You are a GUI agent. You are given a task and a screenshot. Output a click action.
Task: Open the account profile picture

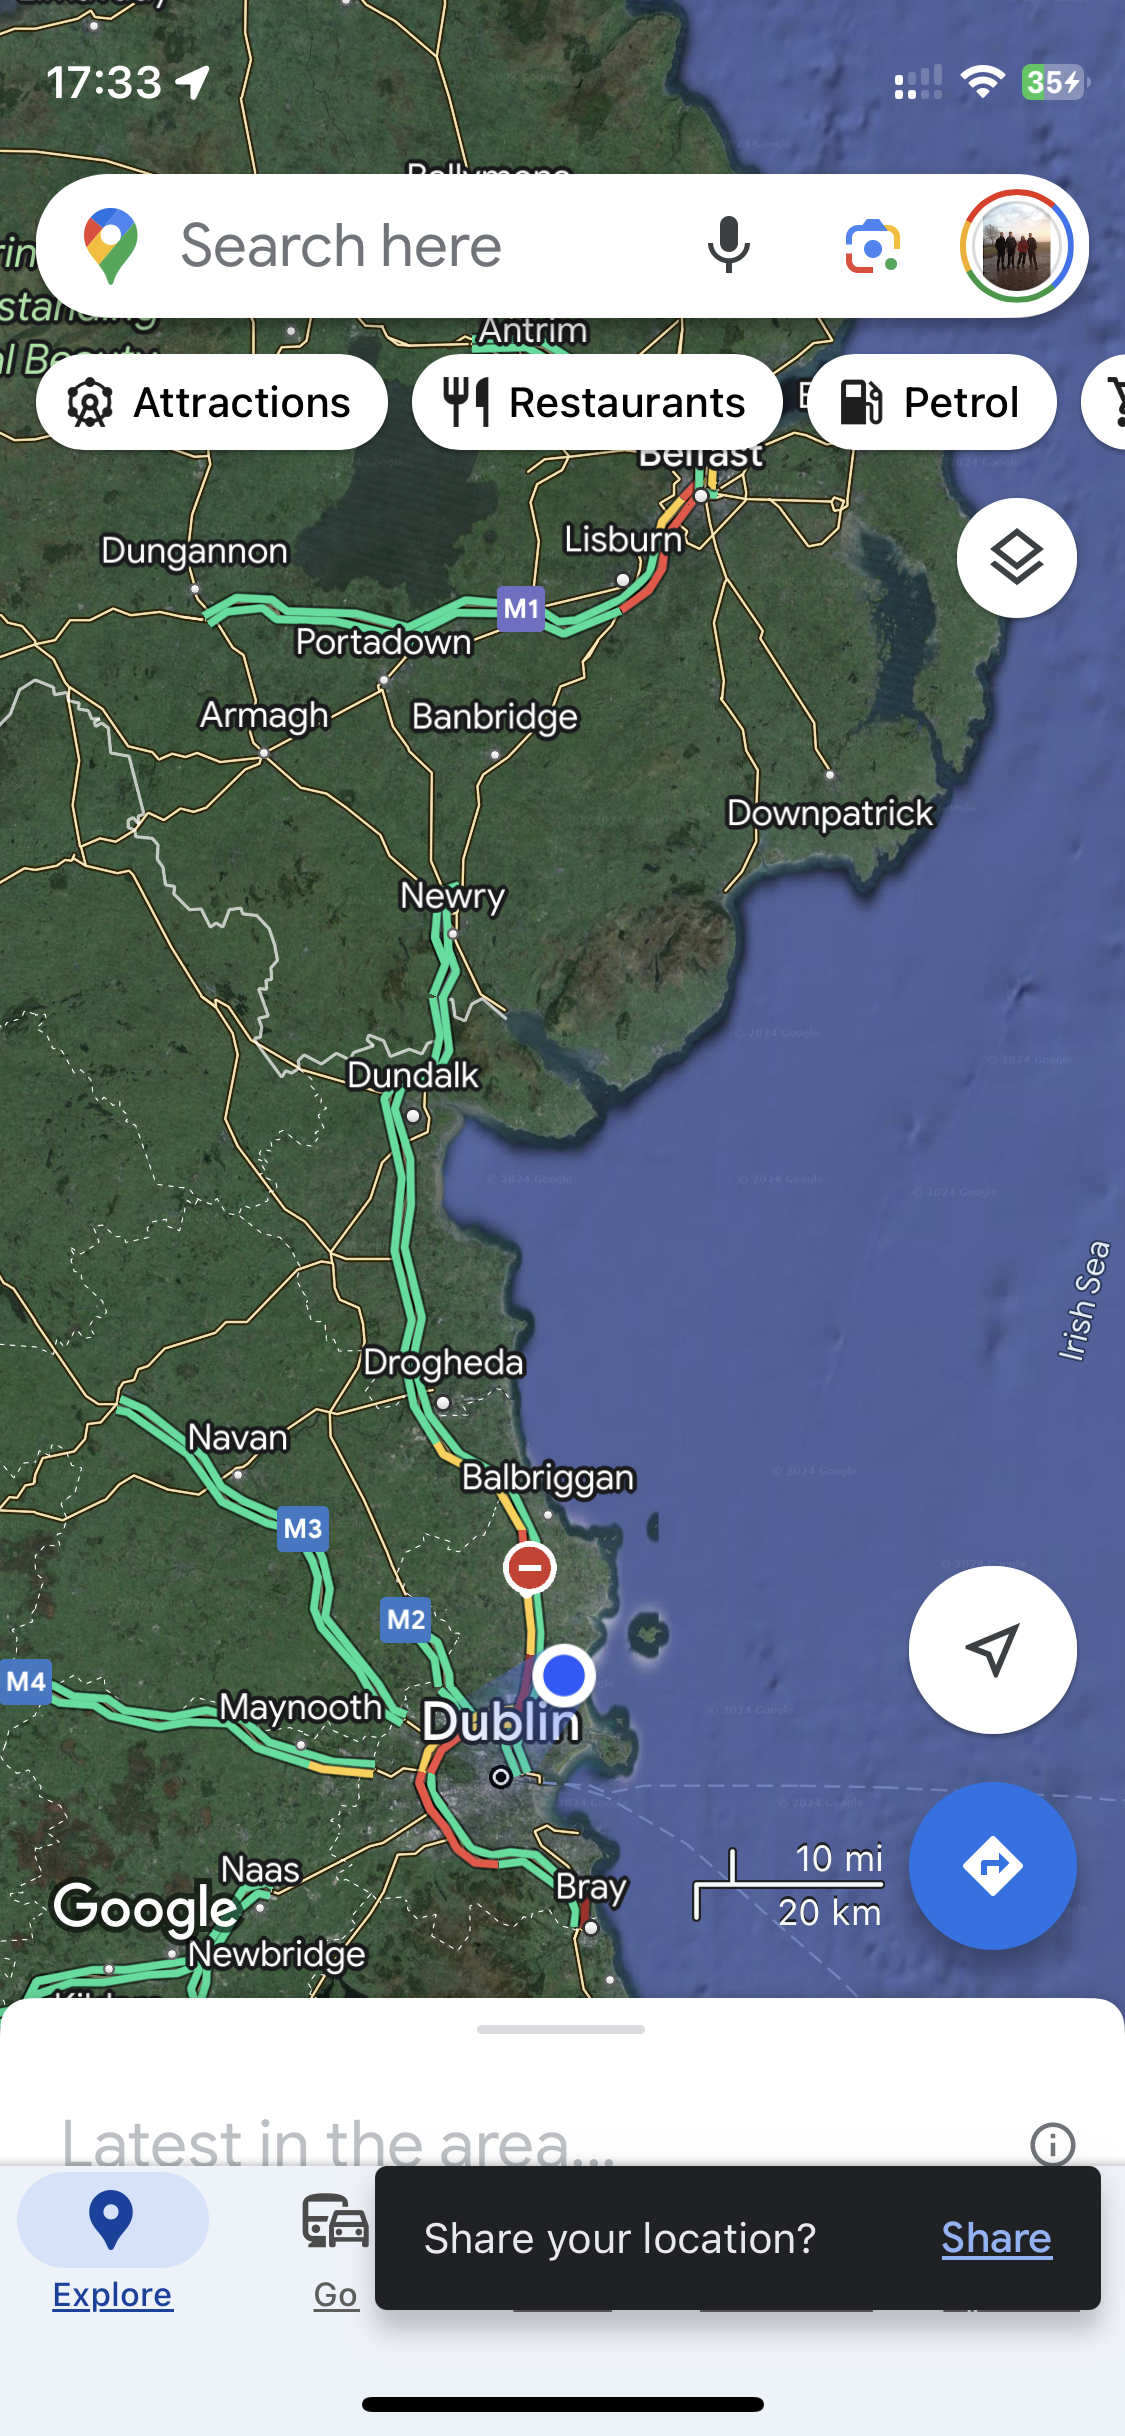[x=1016, y=246]
